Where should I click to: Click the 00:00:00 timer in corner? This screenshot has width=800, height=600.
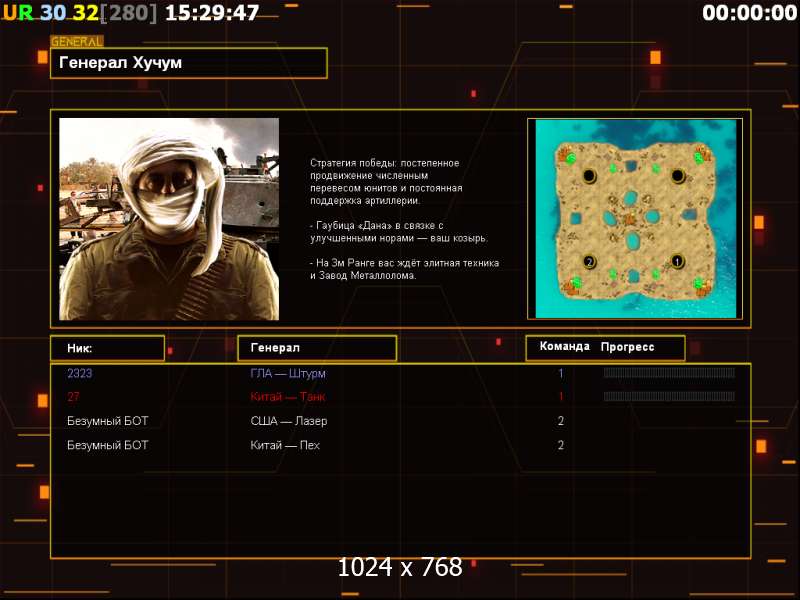click(749, 13)
